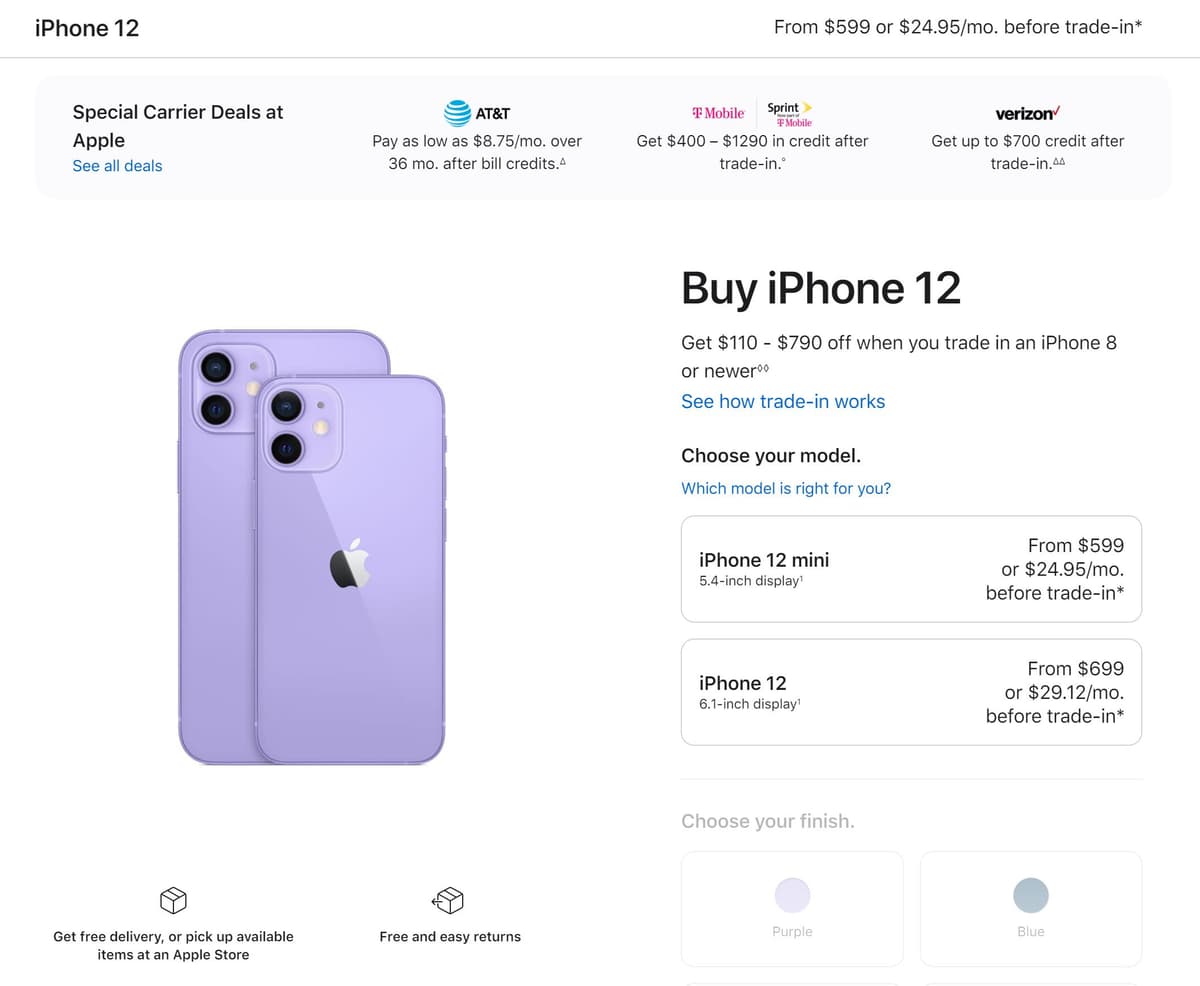Open the See all deals link
The height and width of the screenshot is (986, 1200).
click(x=117, y=166)
